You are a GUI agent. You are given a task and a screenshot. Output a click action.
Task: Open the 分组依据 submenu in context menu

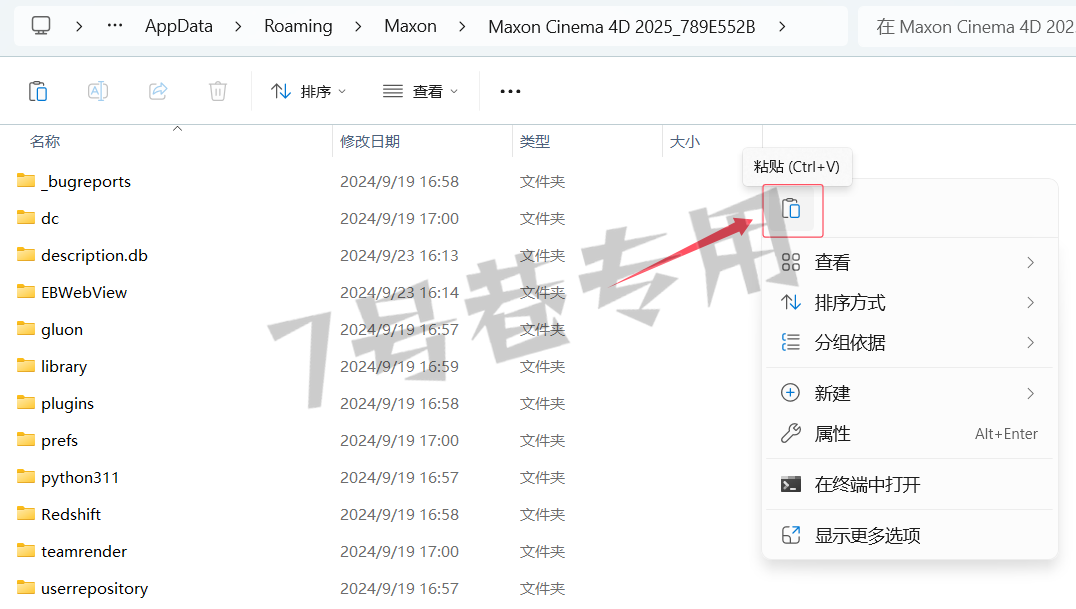click(x=909, y=342)
